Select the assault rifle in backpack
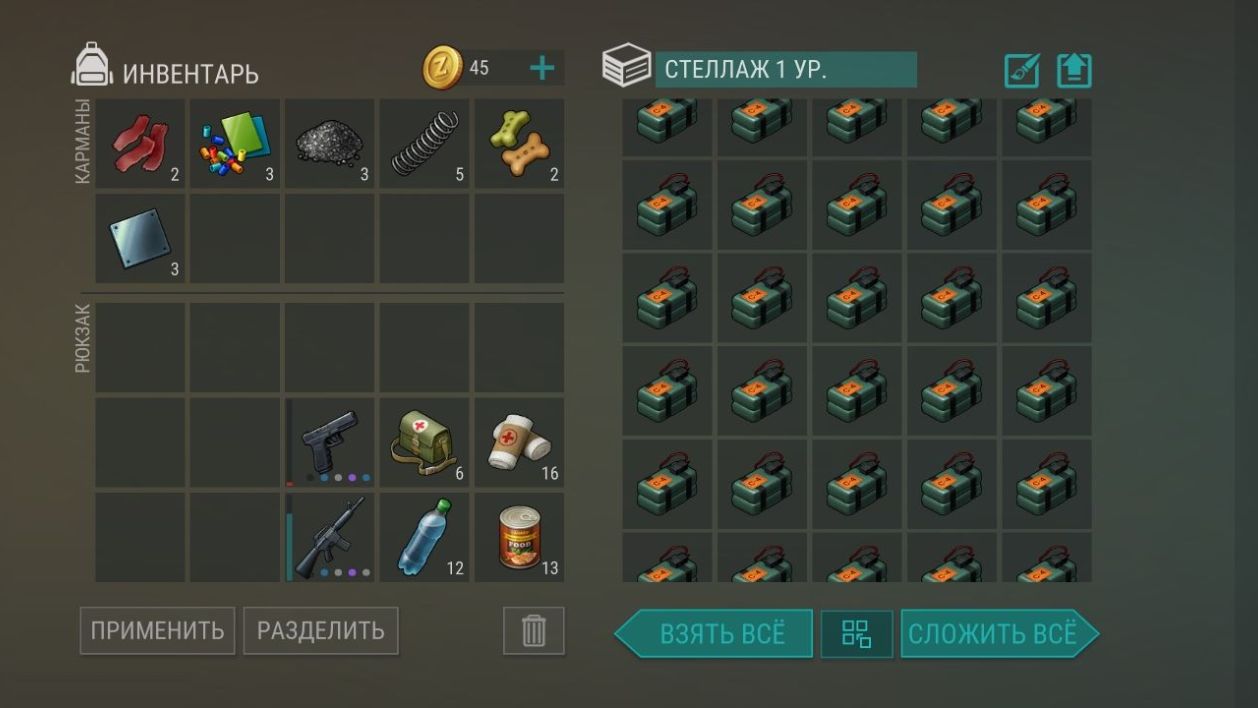Screen dimensions: 1258x708 (x=329, y=537)
